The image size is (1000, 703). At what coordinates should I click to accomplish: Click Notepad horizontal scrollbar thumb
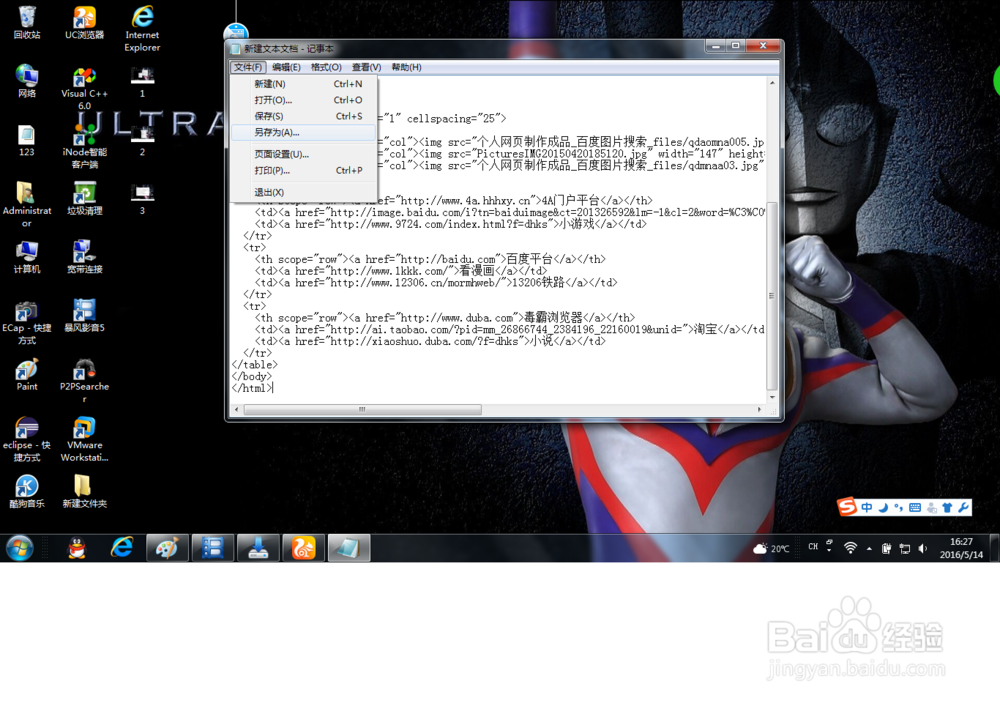(x=362, y=410)
